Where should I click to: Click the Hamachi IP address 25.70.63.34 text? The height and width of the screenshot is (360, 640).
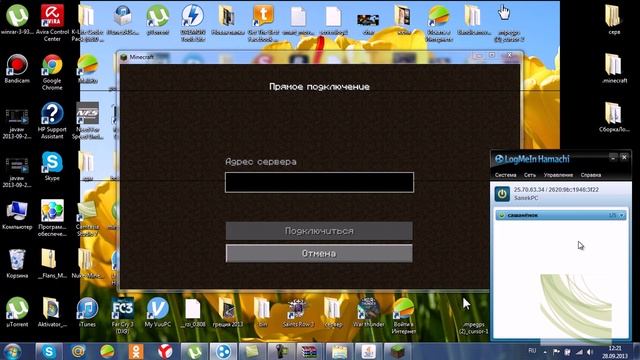[530, 190]
